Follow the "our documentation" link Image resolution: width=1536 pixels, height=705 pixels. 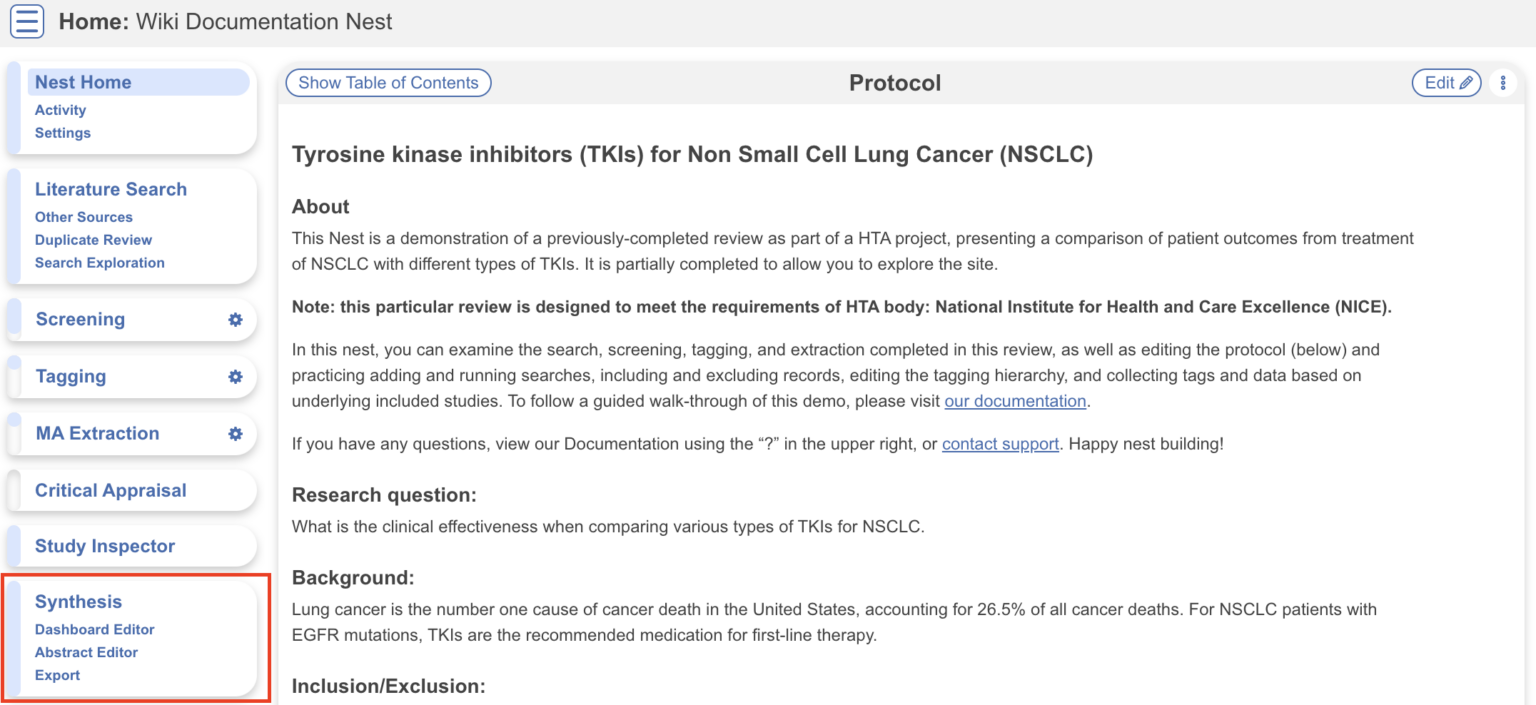(x=1015, y=401)
